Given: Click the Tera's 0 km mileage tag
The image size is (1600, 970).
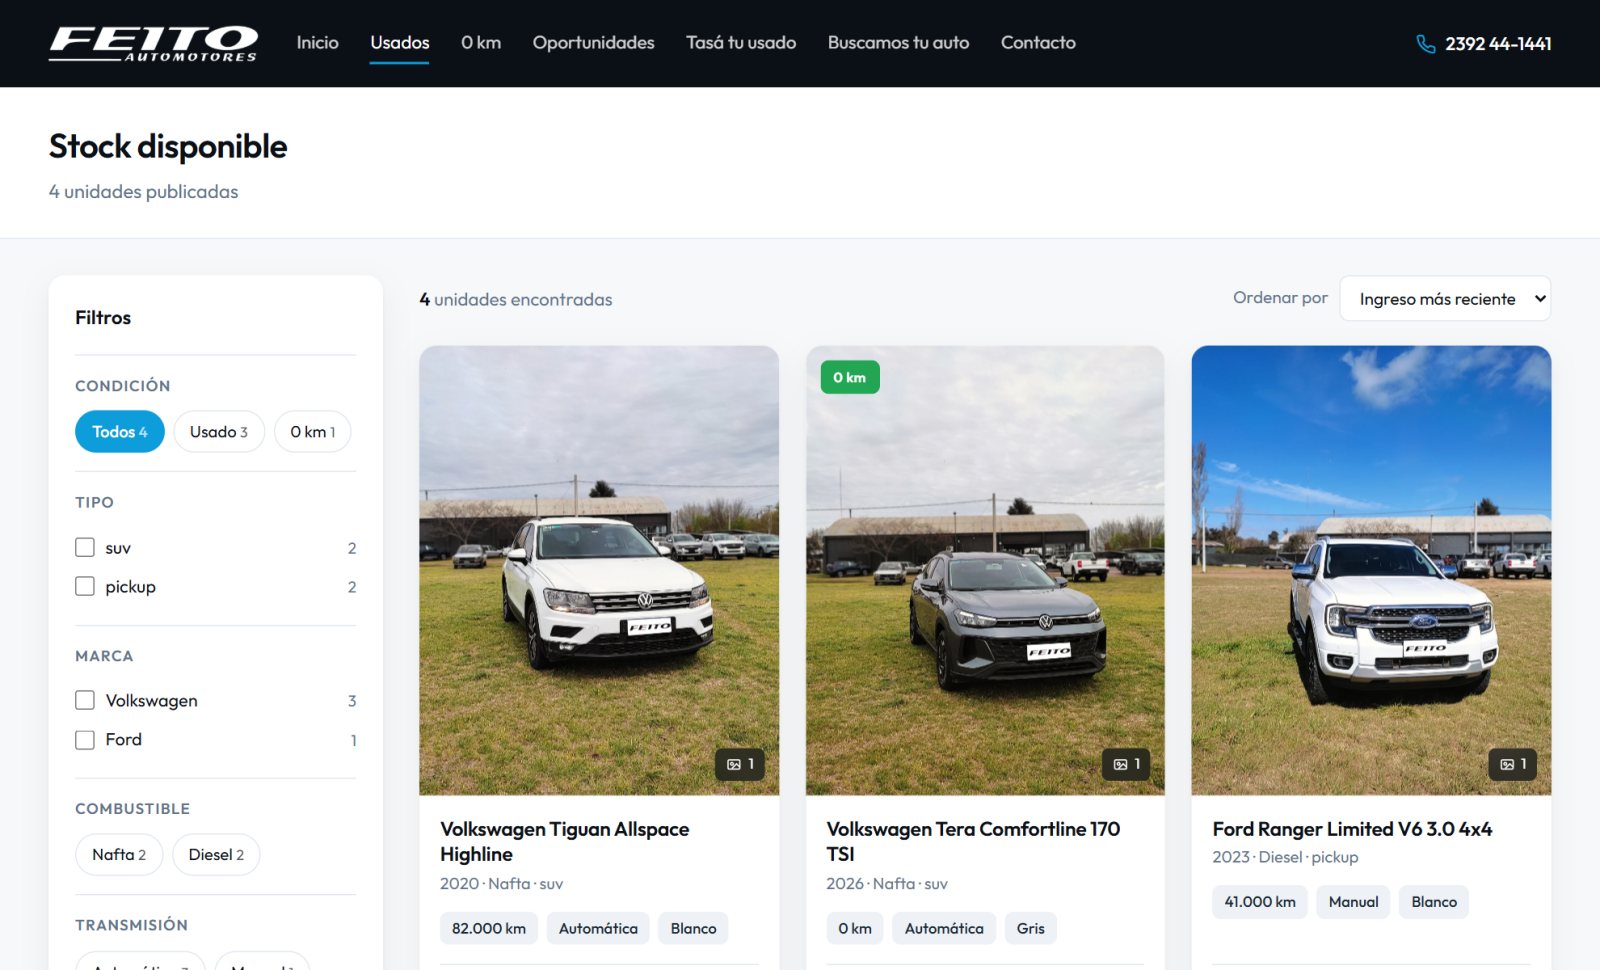Looking at the screenshot, I should (x=855, y=929).
